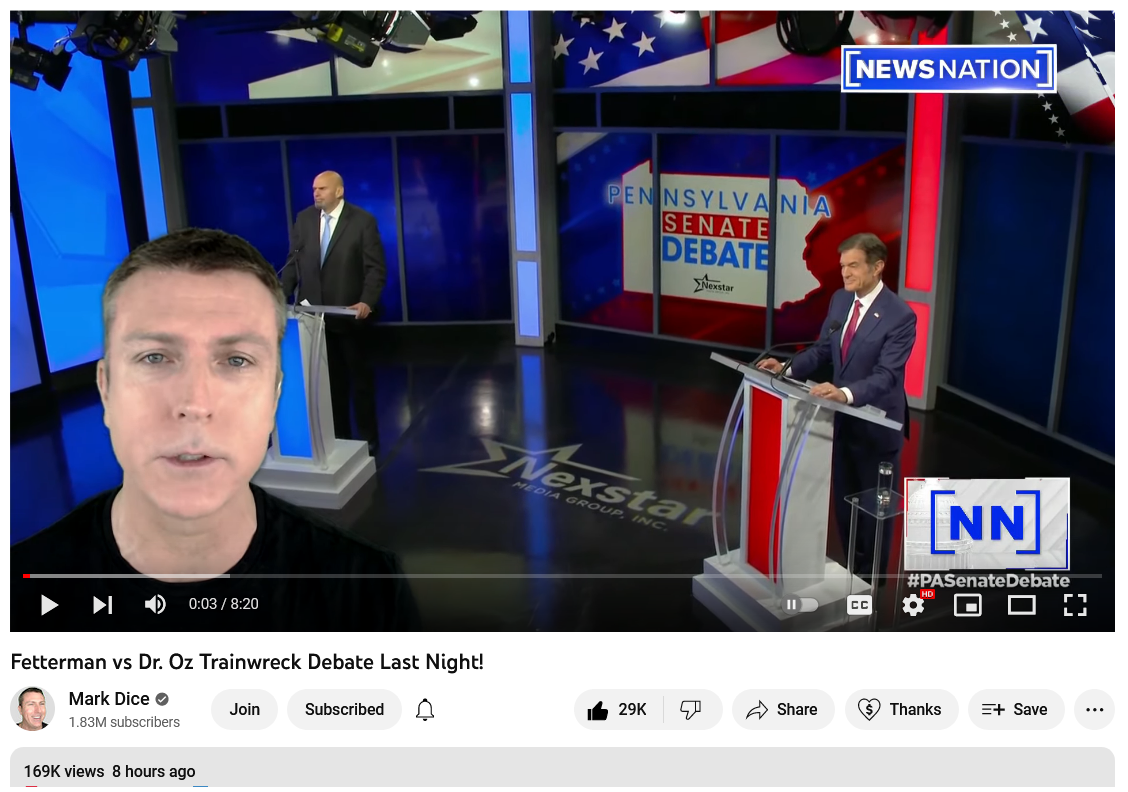Click the Join membership button
1128x792 pixels.
click(x=245, y=709)
